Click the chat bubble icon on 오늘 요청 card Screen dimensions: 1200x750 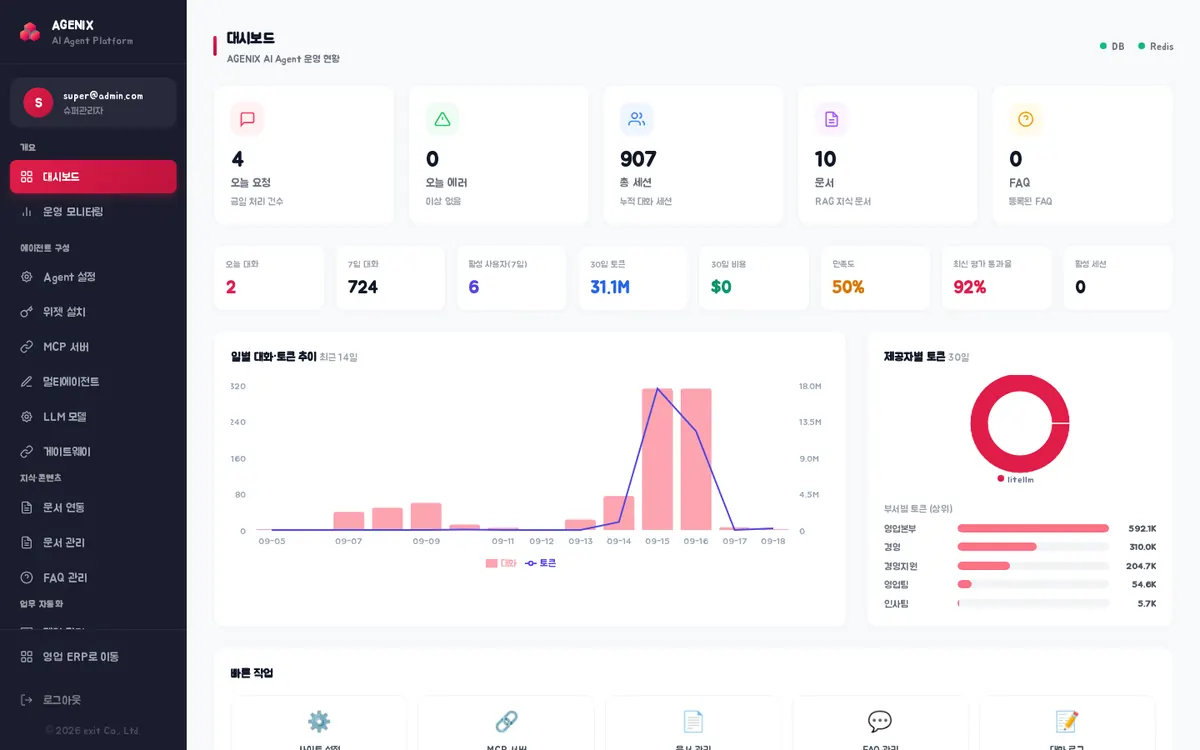tap(247, 119)
